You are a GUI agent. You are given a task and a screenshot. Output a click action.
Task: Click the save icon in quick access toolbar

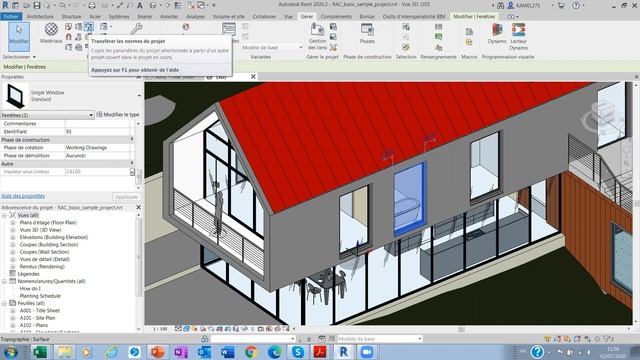pyautogui.click(x=37, y=5)
